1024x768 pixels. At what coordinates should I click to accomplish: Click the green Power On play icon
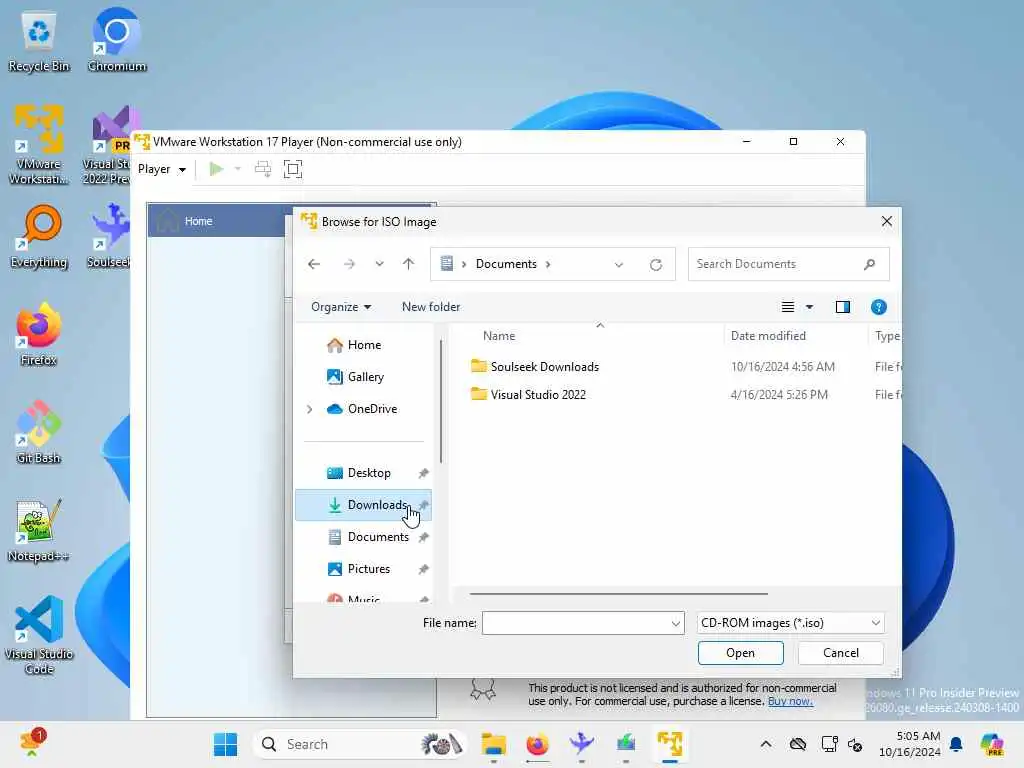(x=216, y=169)
